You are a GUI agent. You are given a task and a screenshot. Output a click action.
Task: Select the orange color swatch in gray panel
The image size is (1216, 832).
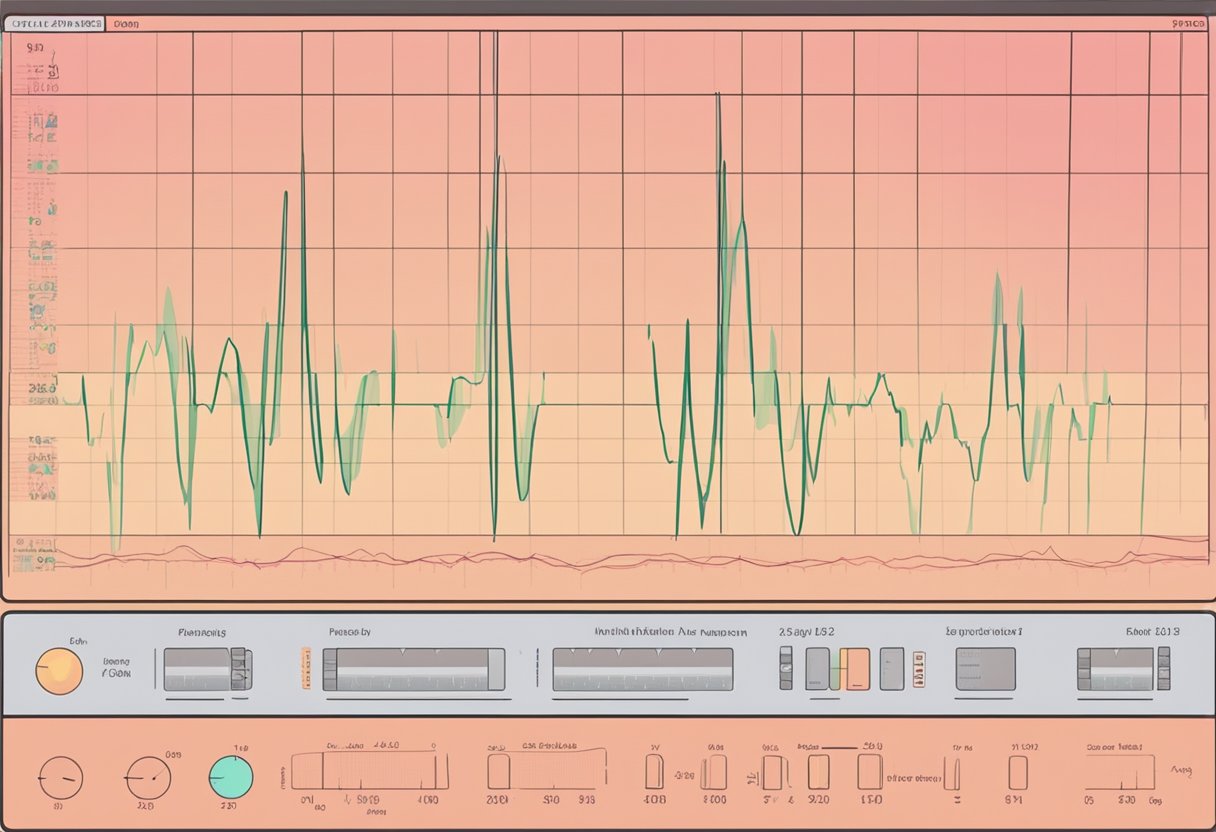click(x=856, y=669)
